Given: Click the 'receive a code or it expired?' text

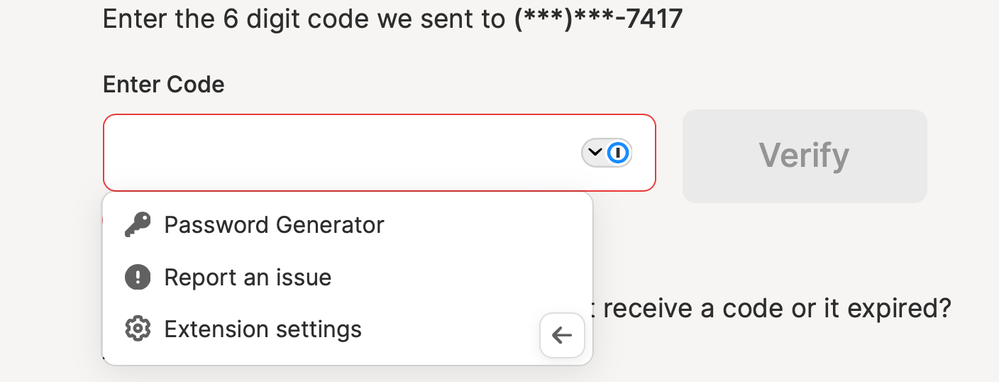Looking at the screenshot, I should pyautogui.click(x=777, y=309).
